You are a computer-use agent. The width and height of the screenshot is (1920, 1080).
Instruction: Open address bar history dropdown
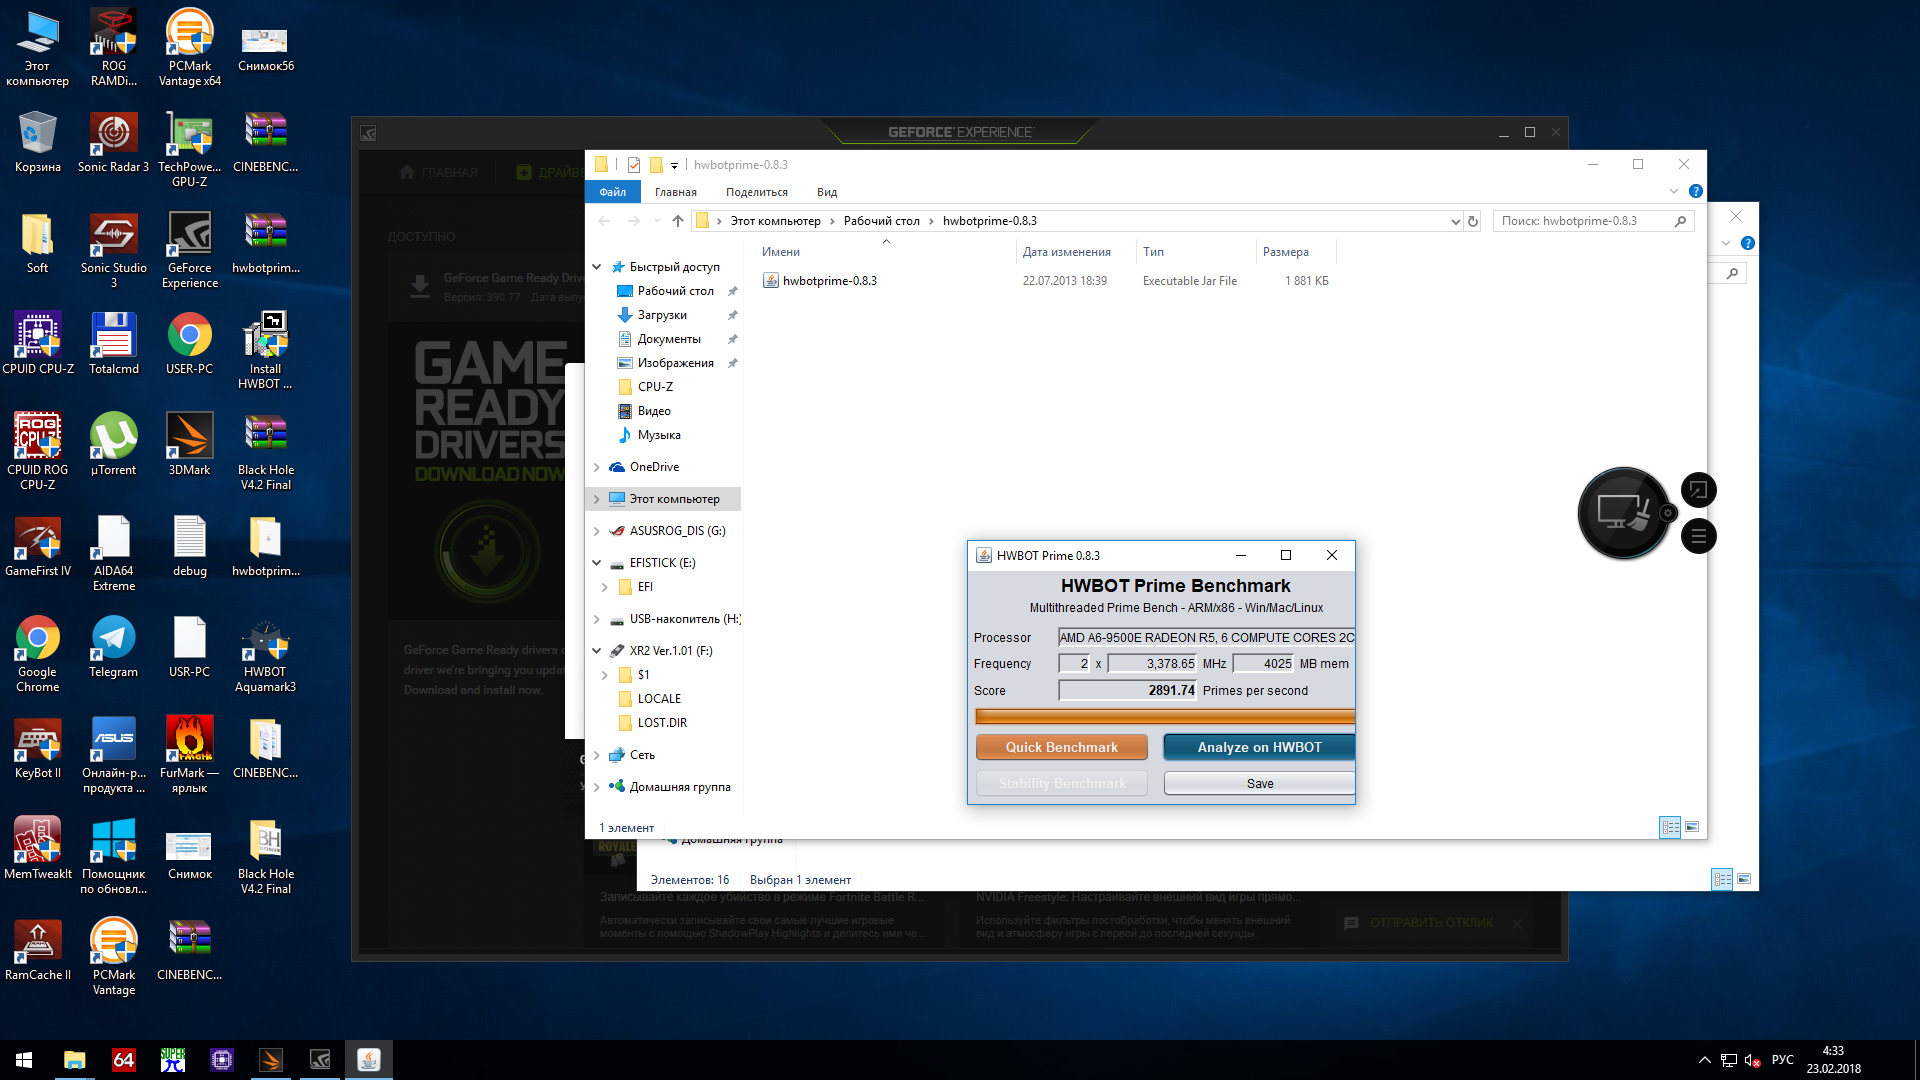(x=1455, y=221)
